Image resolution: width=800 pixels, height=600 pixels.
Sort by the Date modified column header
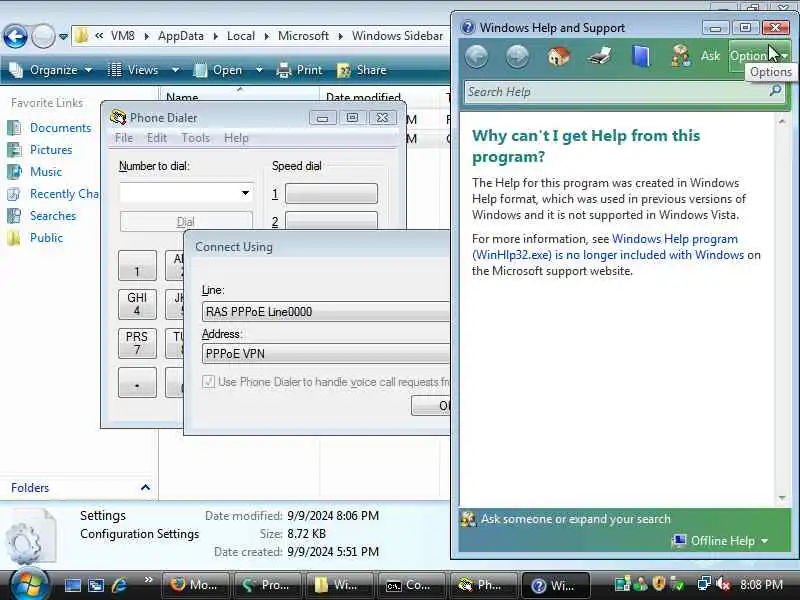[x=363, y=97]
